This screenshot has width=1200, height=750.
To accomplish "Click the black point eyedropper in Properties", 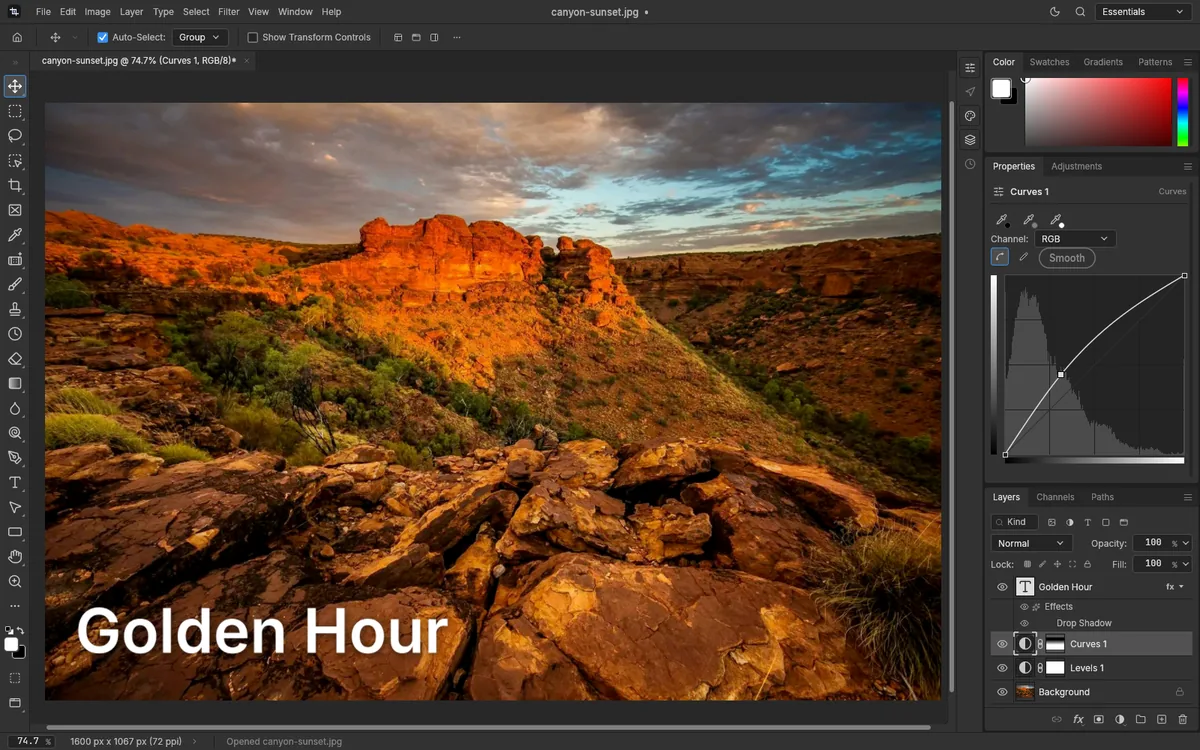I will 1001,220.
